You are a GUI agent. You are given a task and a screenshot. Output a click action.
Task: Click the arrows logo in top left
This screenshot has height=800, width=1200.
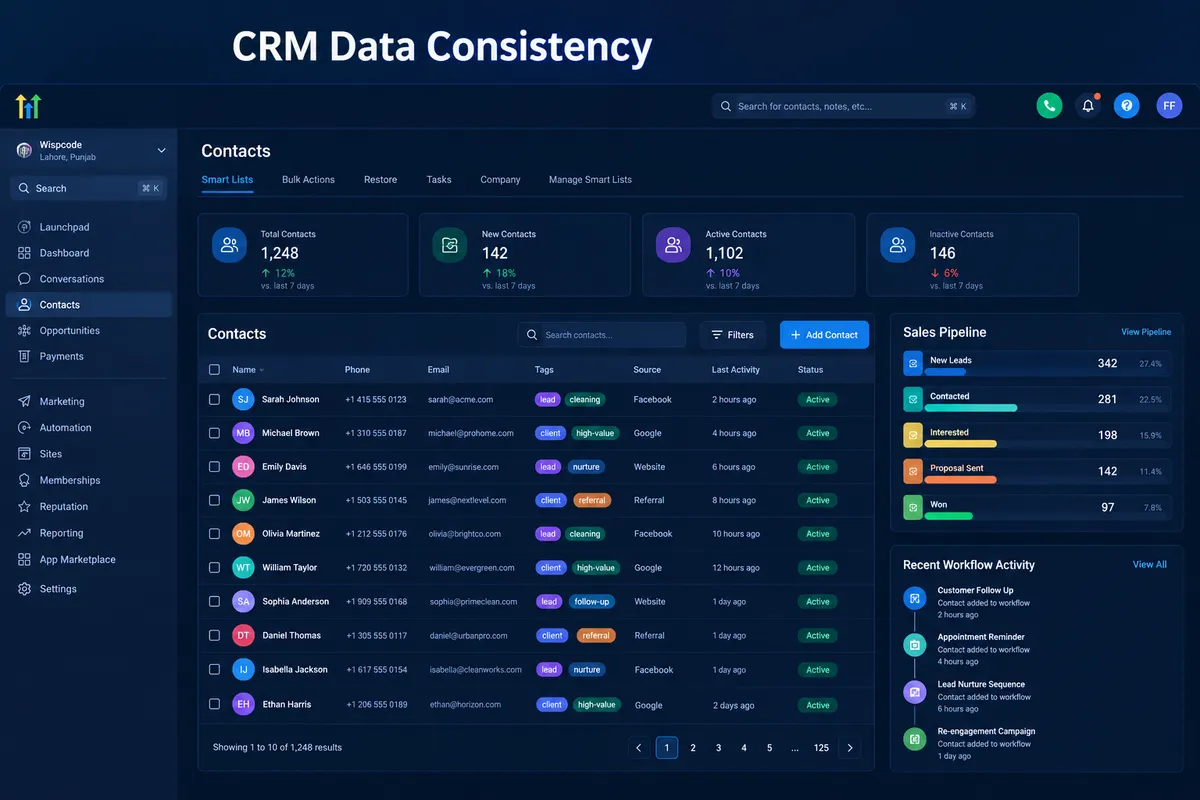click(x=28, y=106)
